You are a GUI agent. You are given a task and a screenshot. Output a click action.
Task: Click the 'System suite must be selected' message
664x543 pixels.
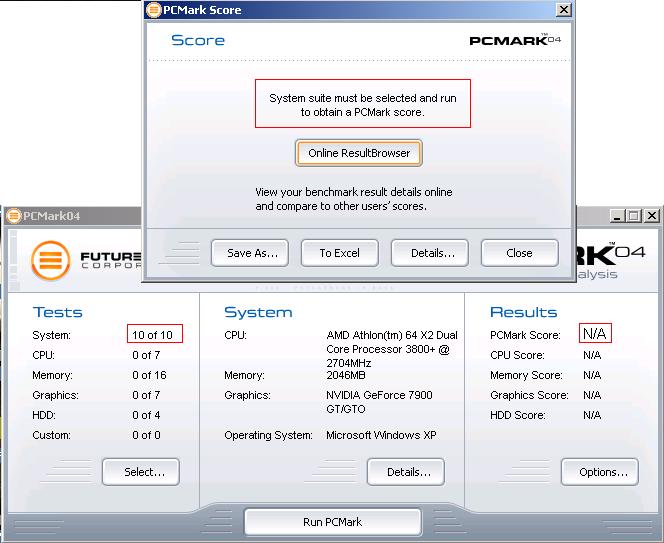[x=363, y=105]
